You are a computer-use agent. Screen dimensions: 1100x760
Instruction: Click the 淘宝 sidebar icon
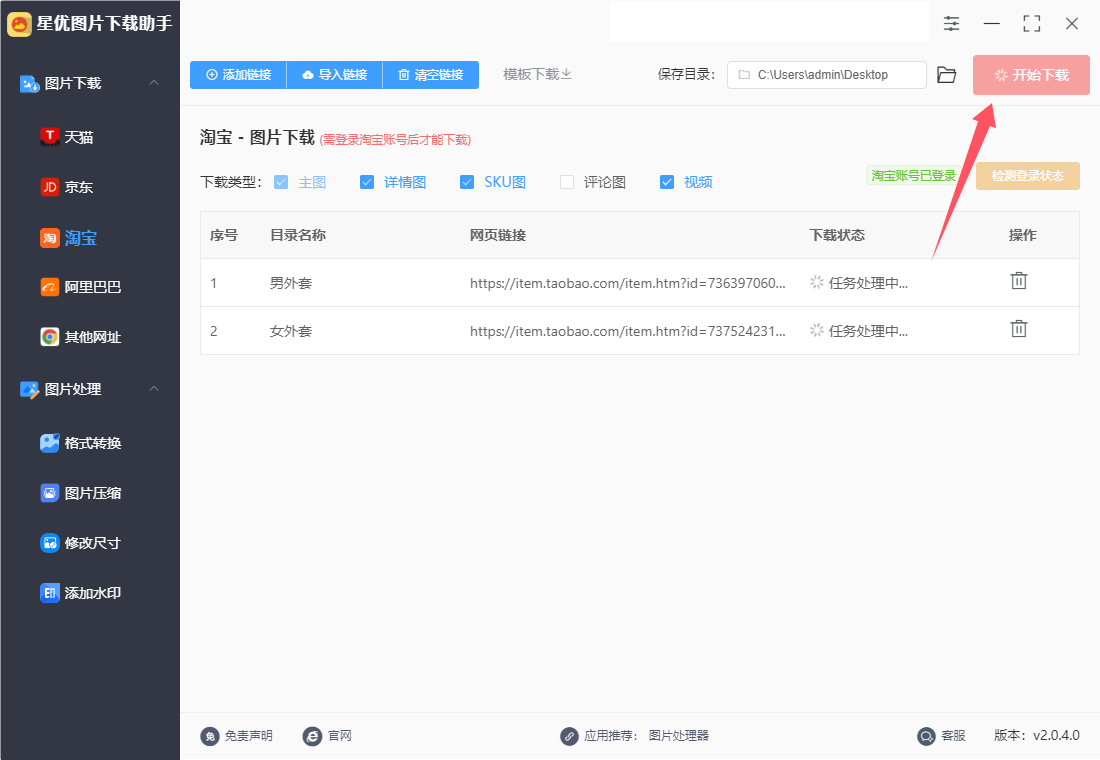(x=49, y=238)
